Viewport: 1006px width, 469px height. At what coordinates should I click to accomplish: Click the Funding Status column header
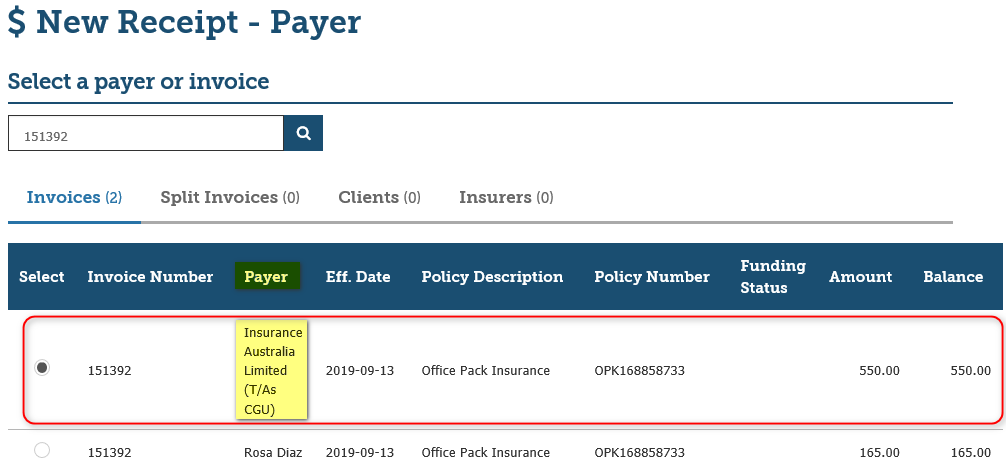(x=772, y=277)
